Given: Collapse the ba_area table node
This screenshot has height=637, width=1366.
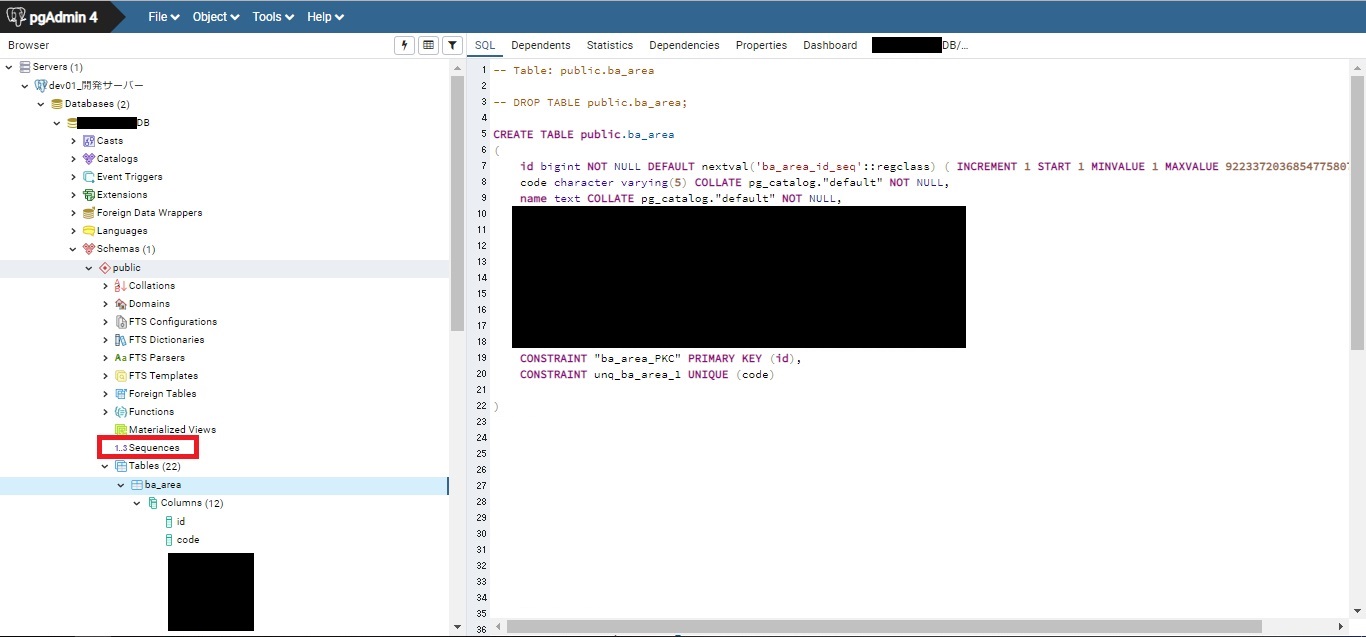Looking at the screenshot, I should click(x=121, y=485).
